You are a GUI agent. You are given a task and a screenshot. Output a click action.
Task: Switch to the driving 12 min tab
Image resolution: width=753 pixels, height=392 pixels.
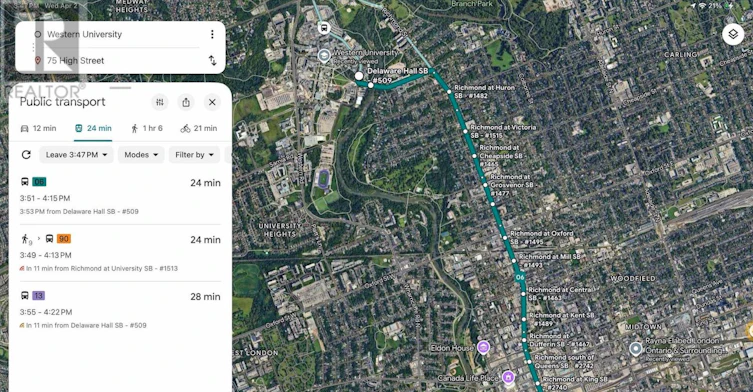pos(38,128)
